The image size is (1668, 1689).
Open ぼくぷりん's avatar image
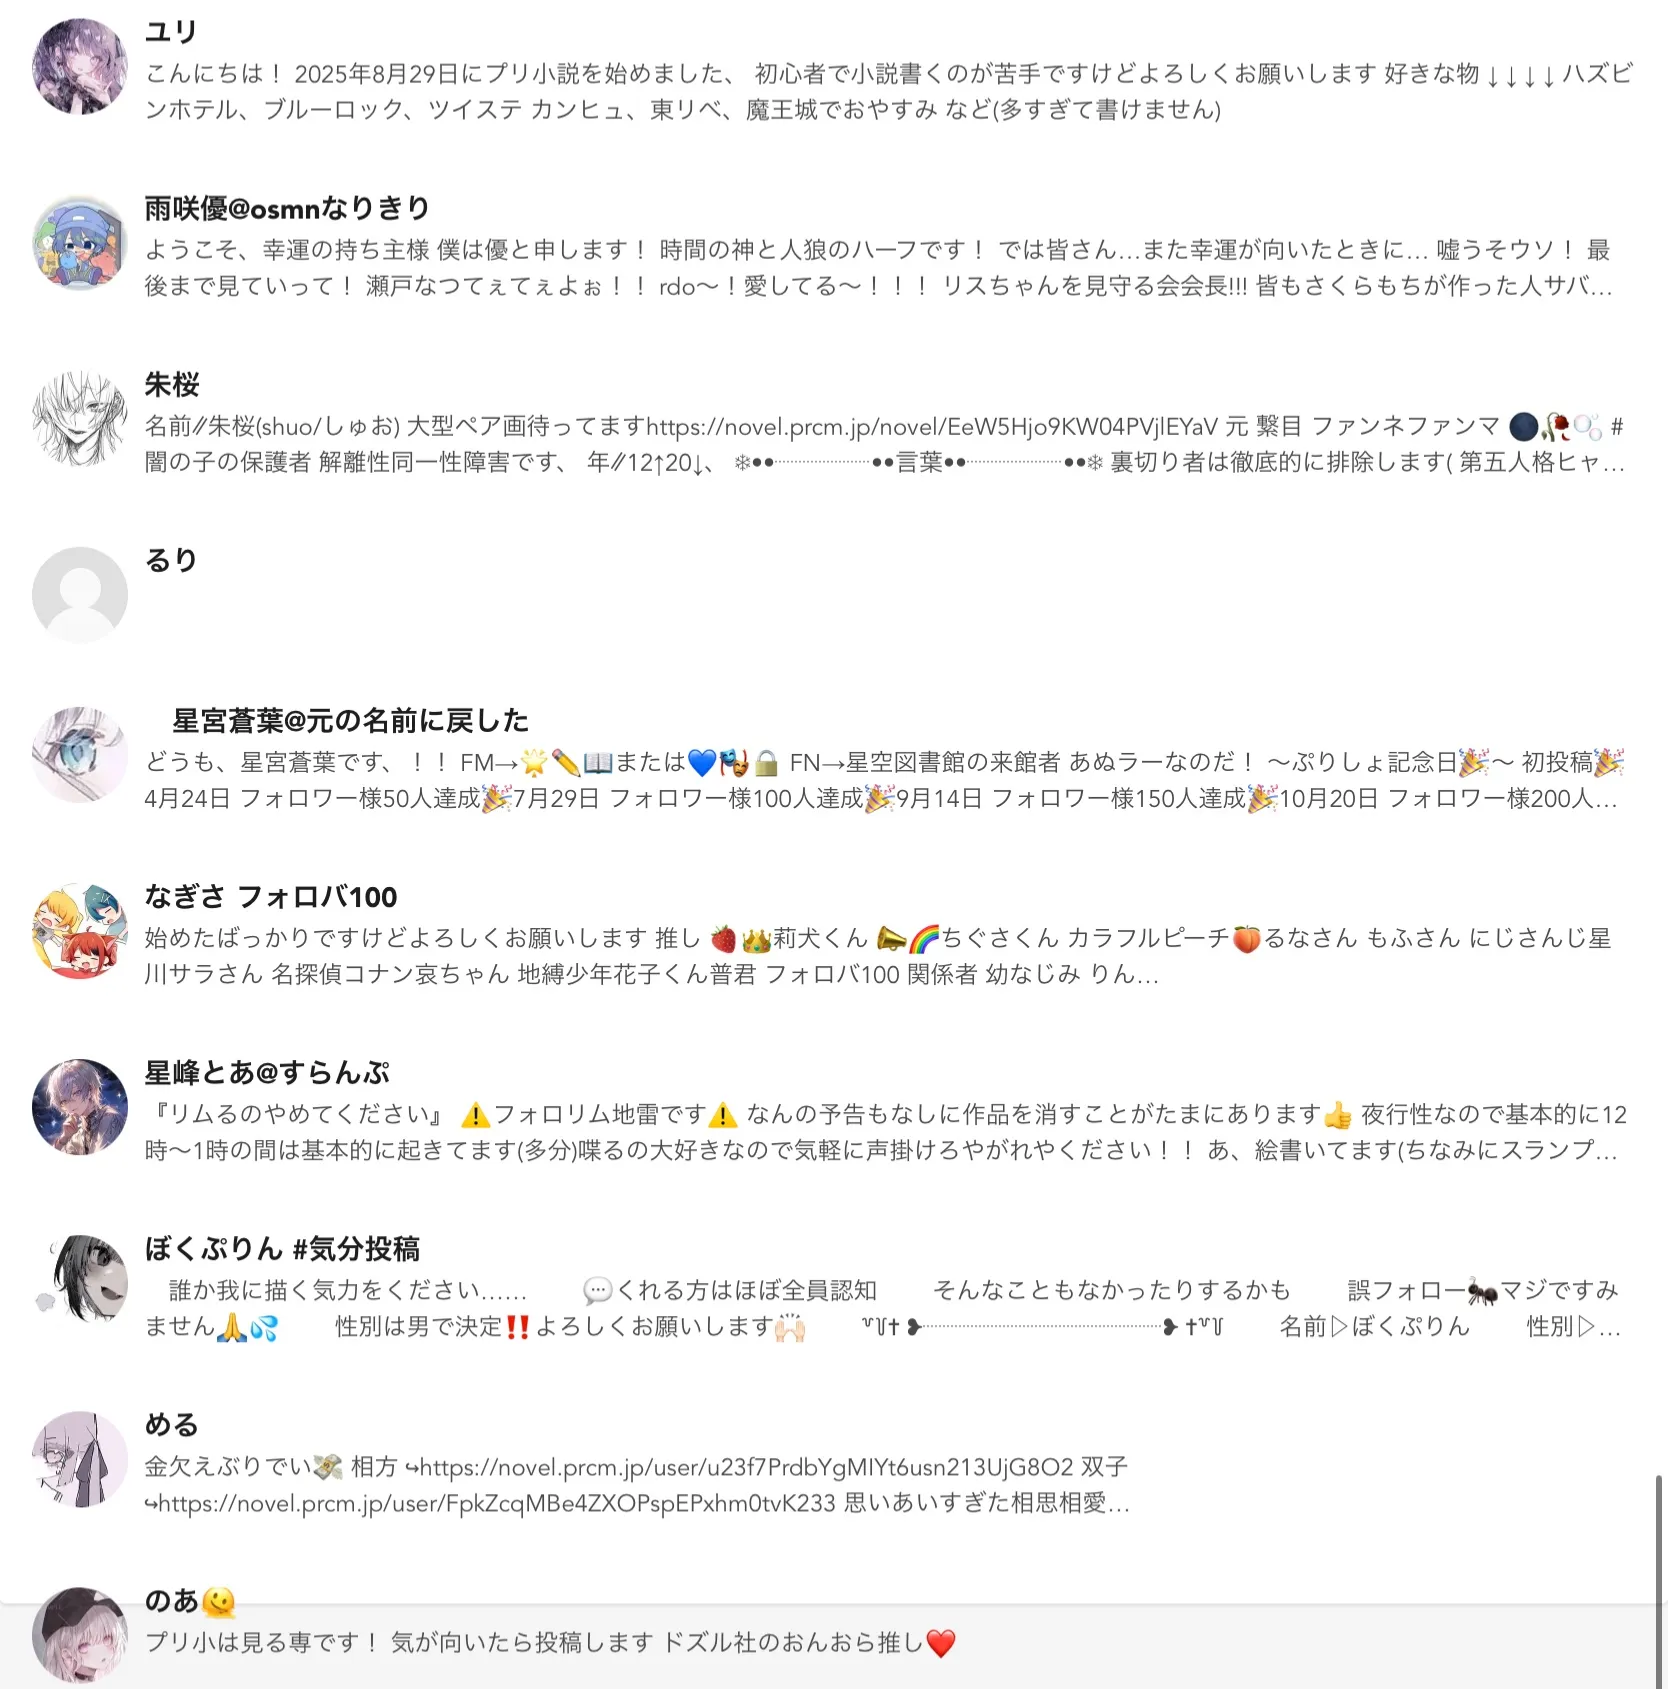pos(80,1283)
